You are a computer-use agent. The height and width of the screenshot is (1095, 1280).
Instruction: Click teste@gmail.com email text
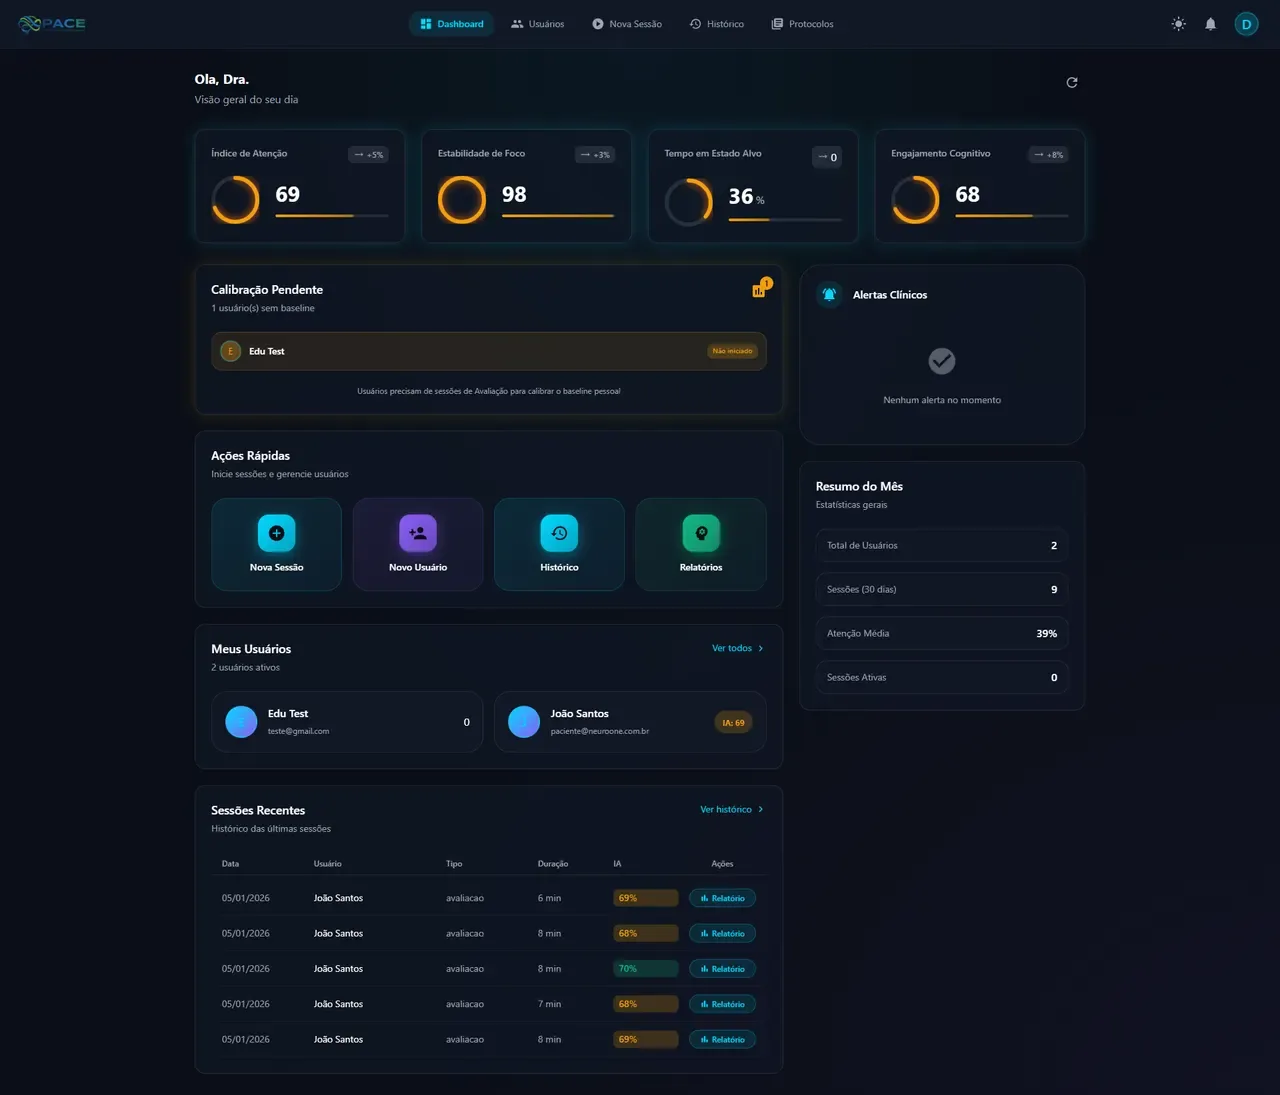(298, 731)
